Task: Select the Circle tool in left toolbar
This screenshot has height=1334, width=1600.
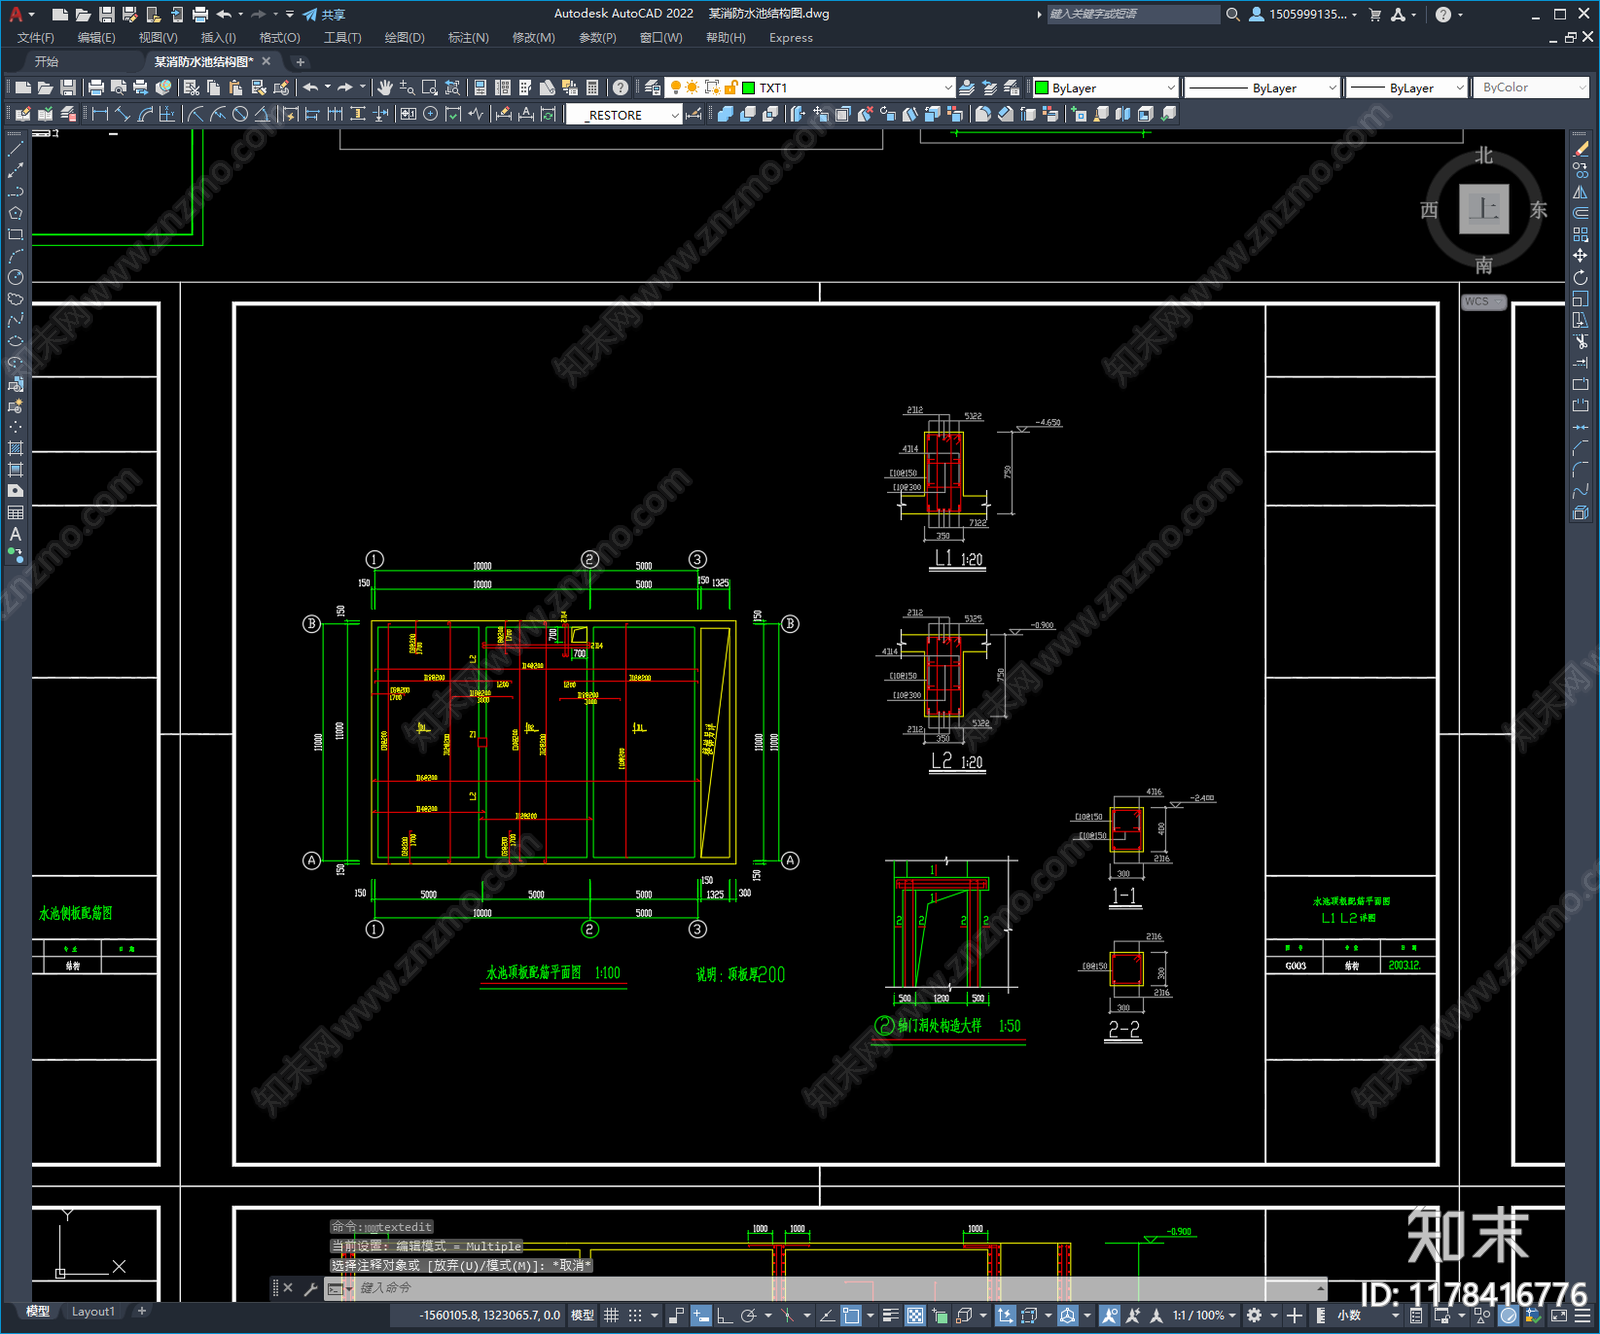Action: pos(15,277)
